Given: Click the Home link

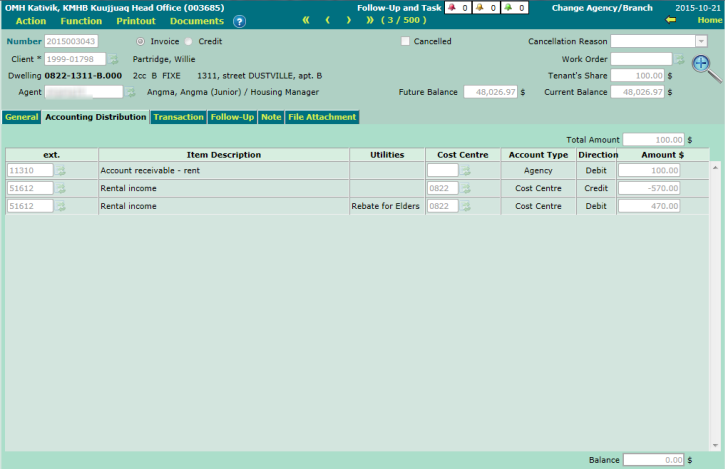Looking at the screenshot, I should point(709,21).
